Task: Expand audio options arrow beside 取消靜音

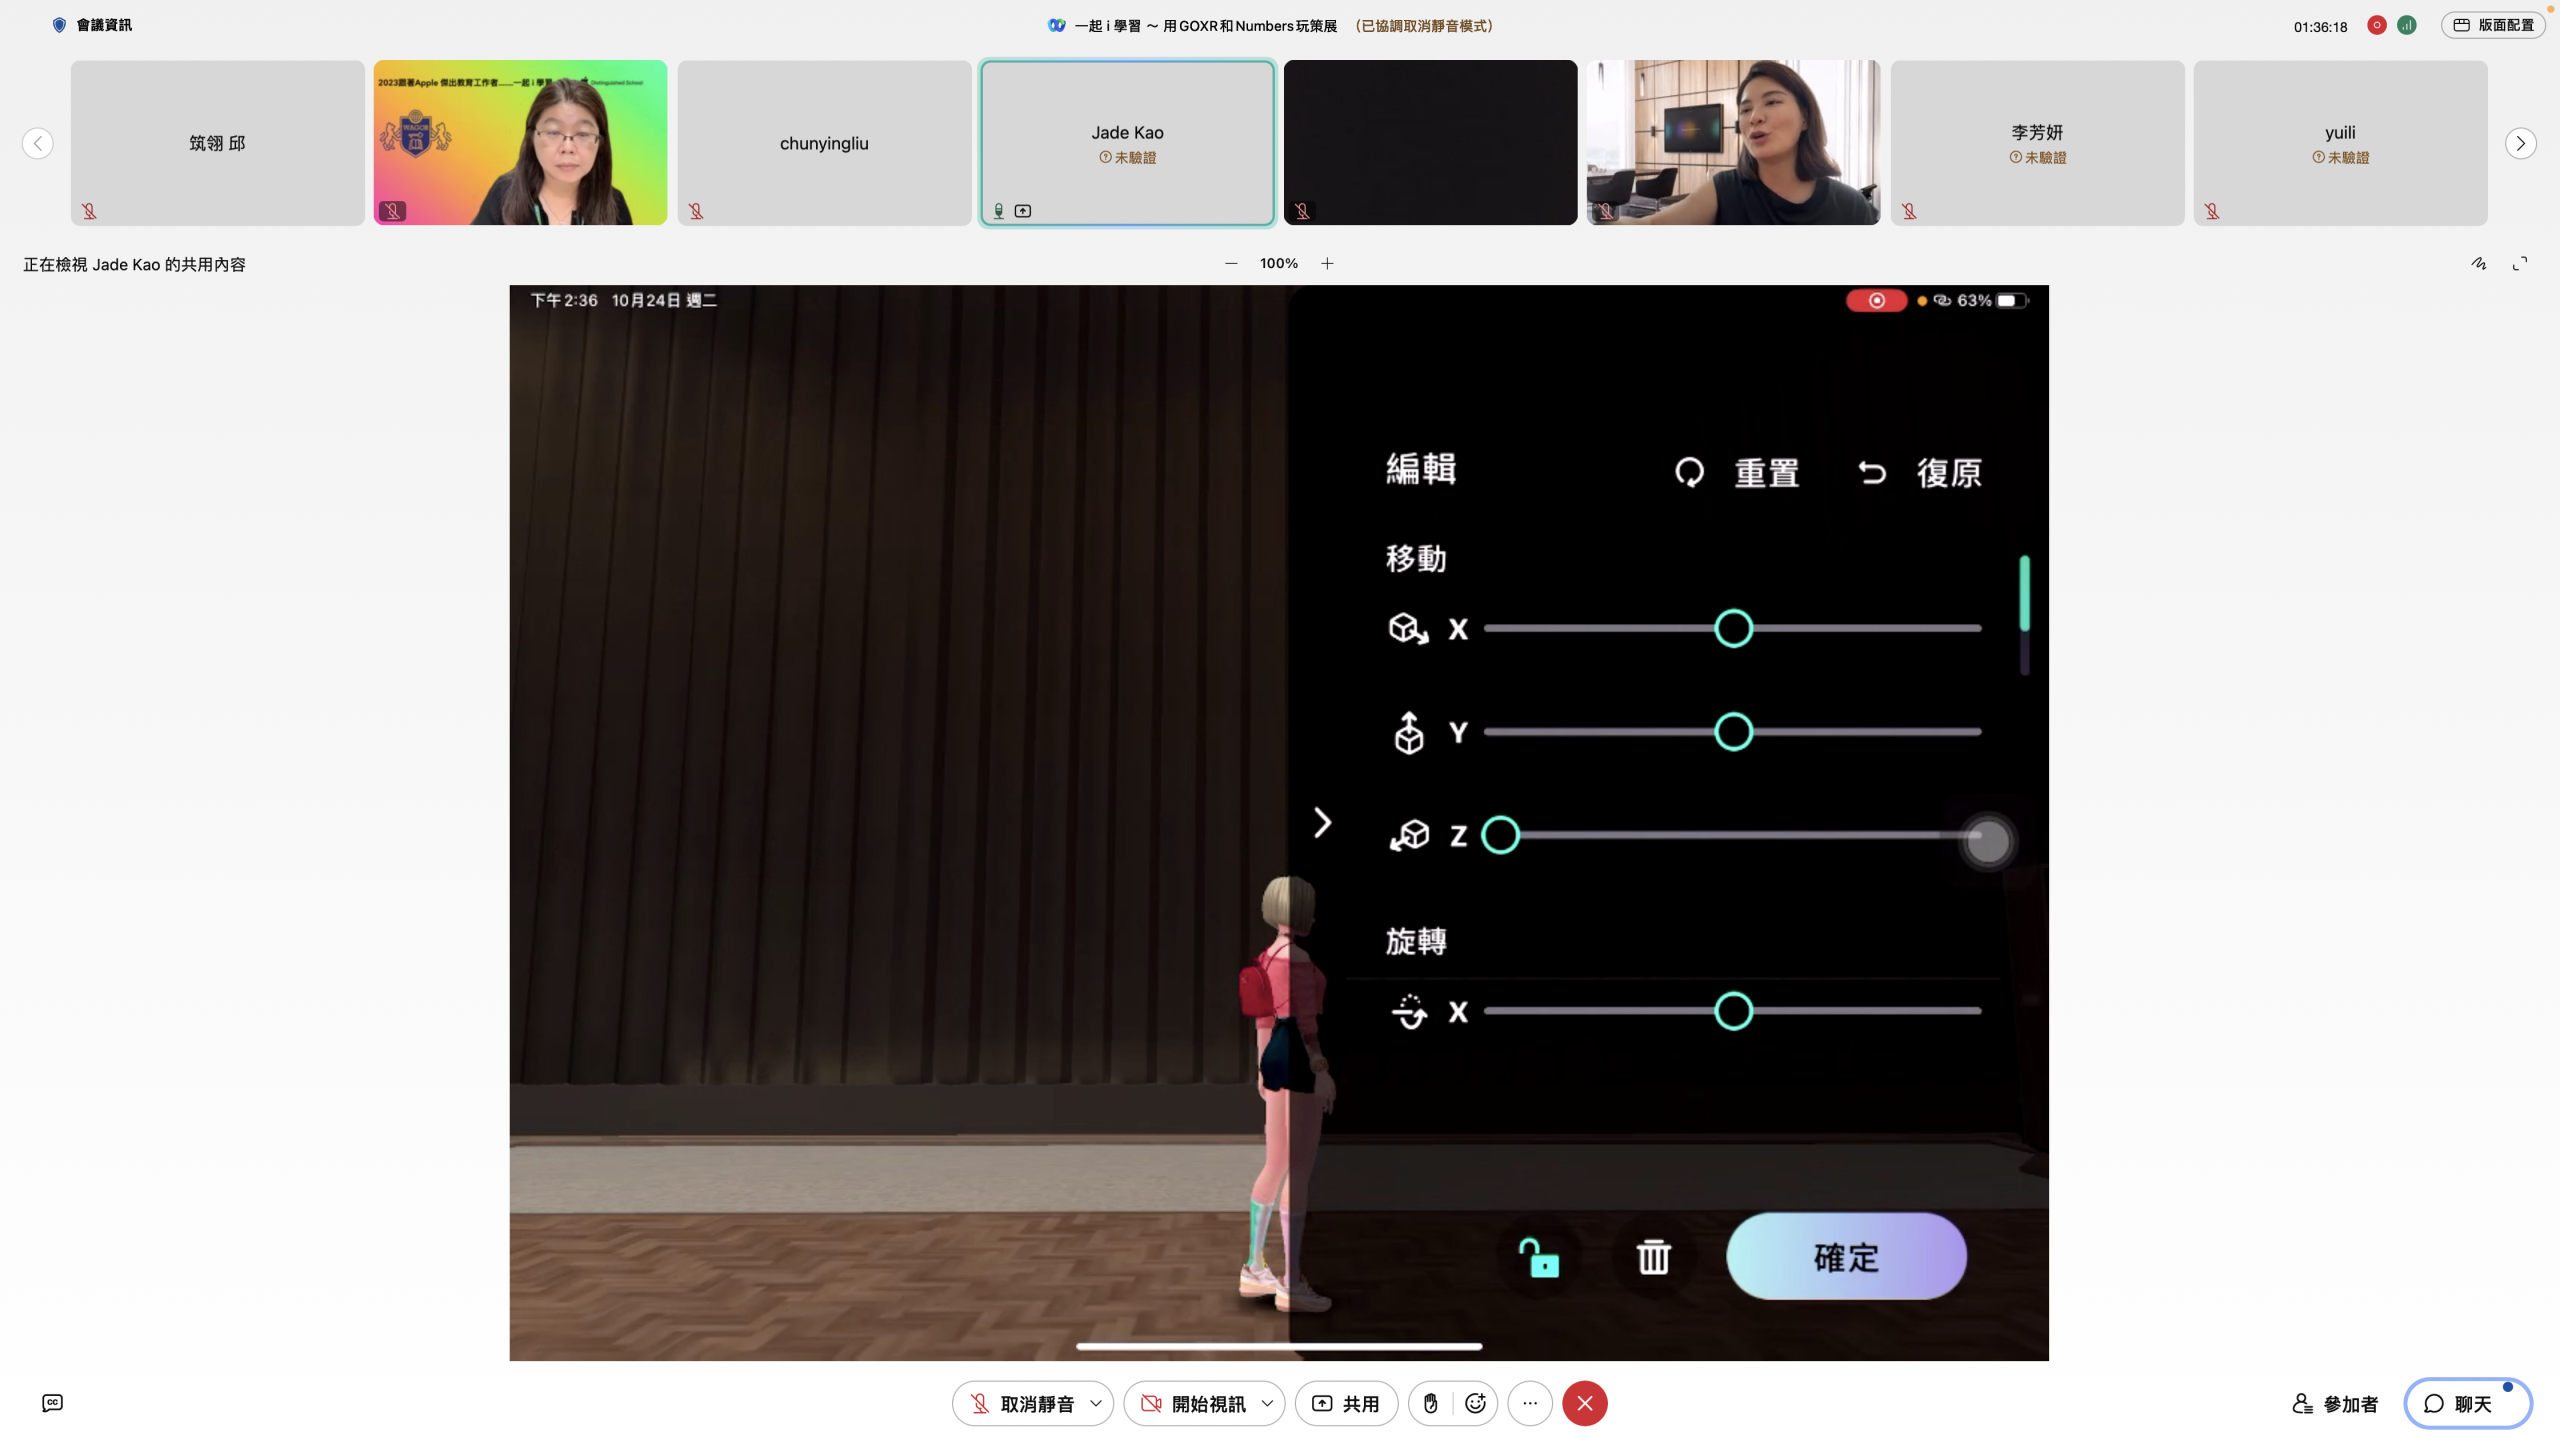Action: [1096, 1403]
